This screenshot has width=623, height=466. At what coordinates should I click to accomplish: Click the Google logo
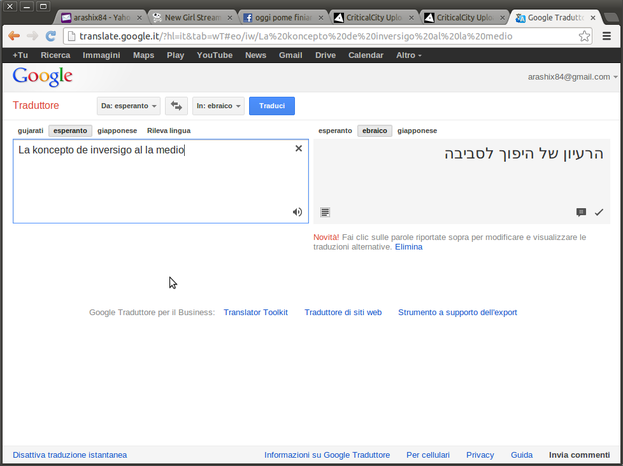(x=43, y=77)
